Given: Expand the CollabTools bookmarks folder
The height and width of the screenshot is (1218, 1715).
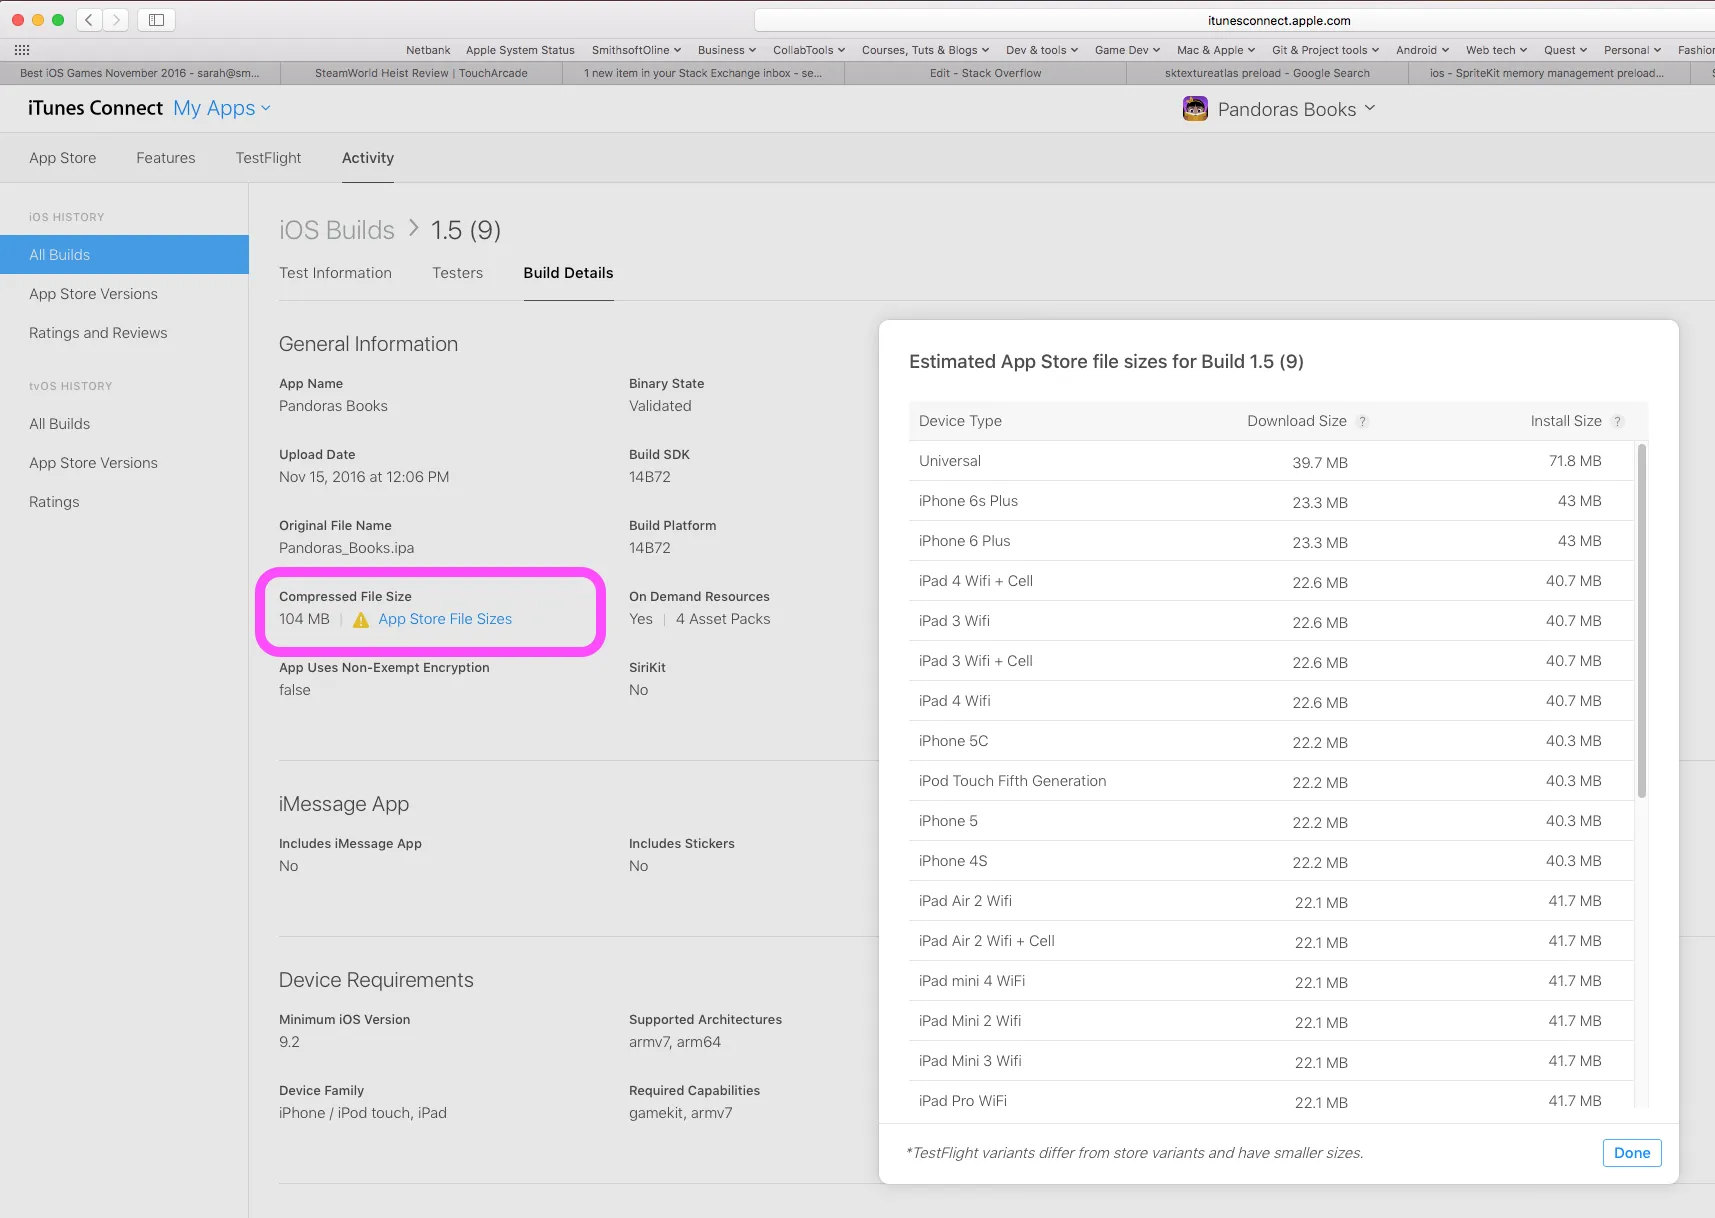Looking at the screenshot, I should pyautogui.click(x=809, y=50).
